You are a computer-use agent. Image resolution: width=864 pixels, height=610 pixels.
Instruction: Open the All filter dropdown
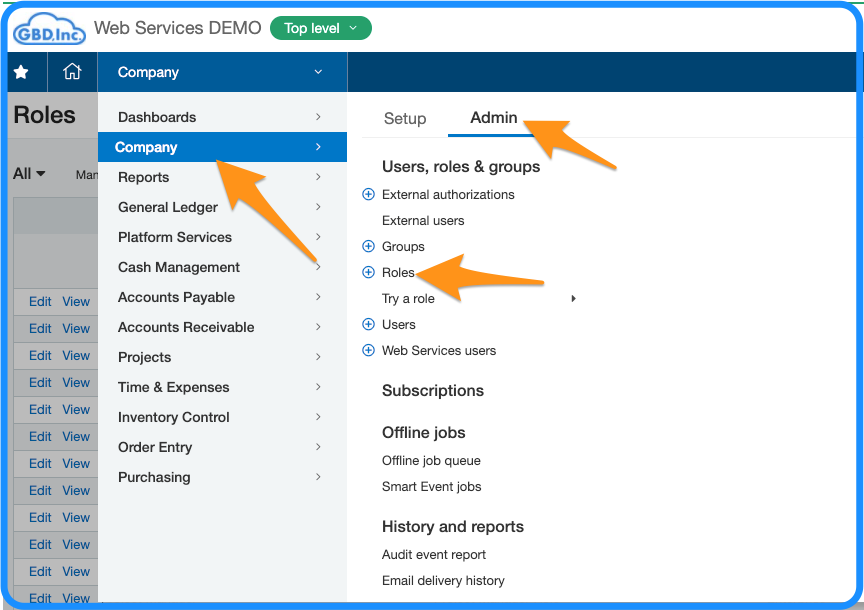coord(29,174)
